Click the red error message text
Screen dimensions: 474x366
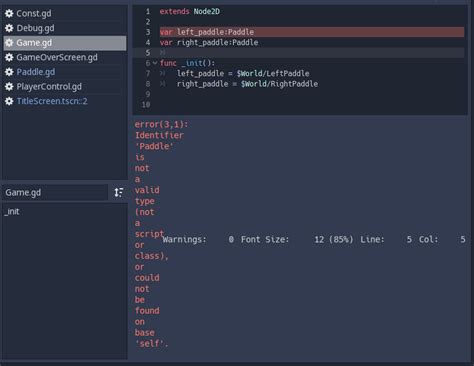click(152, 234)
